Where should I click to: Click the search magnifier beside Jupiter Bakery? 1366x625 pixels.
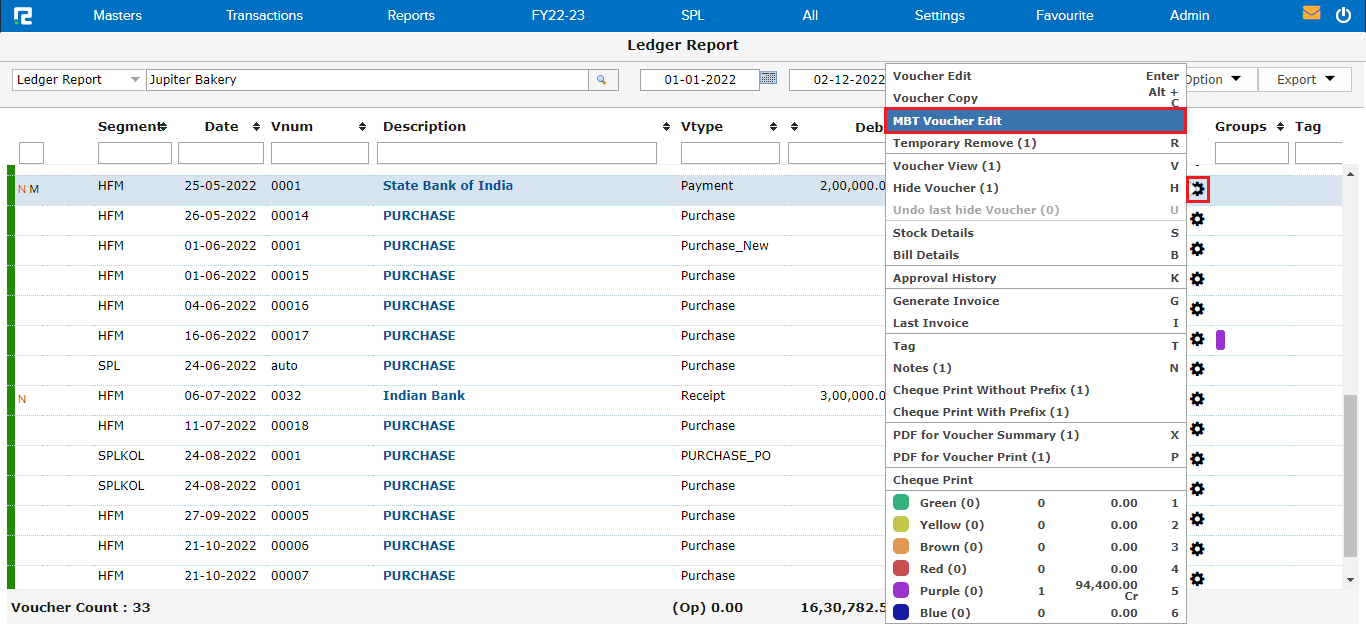pos(602,80)
